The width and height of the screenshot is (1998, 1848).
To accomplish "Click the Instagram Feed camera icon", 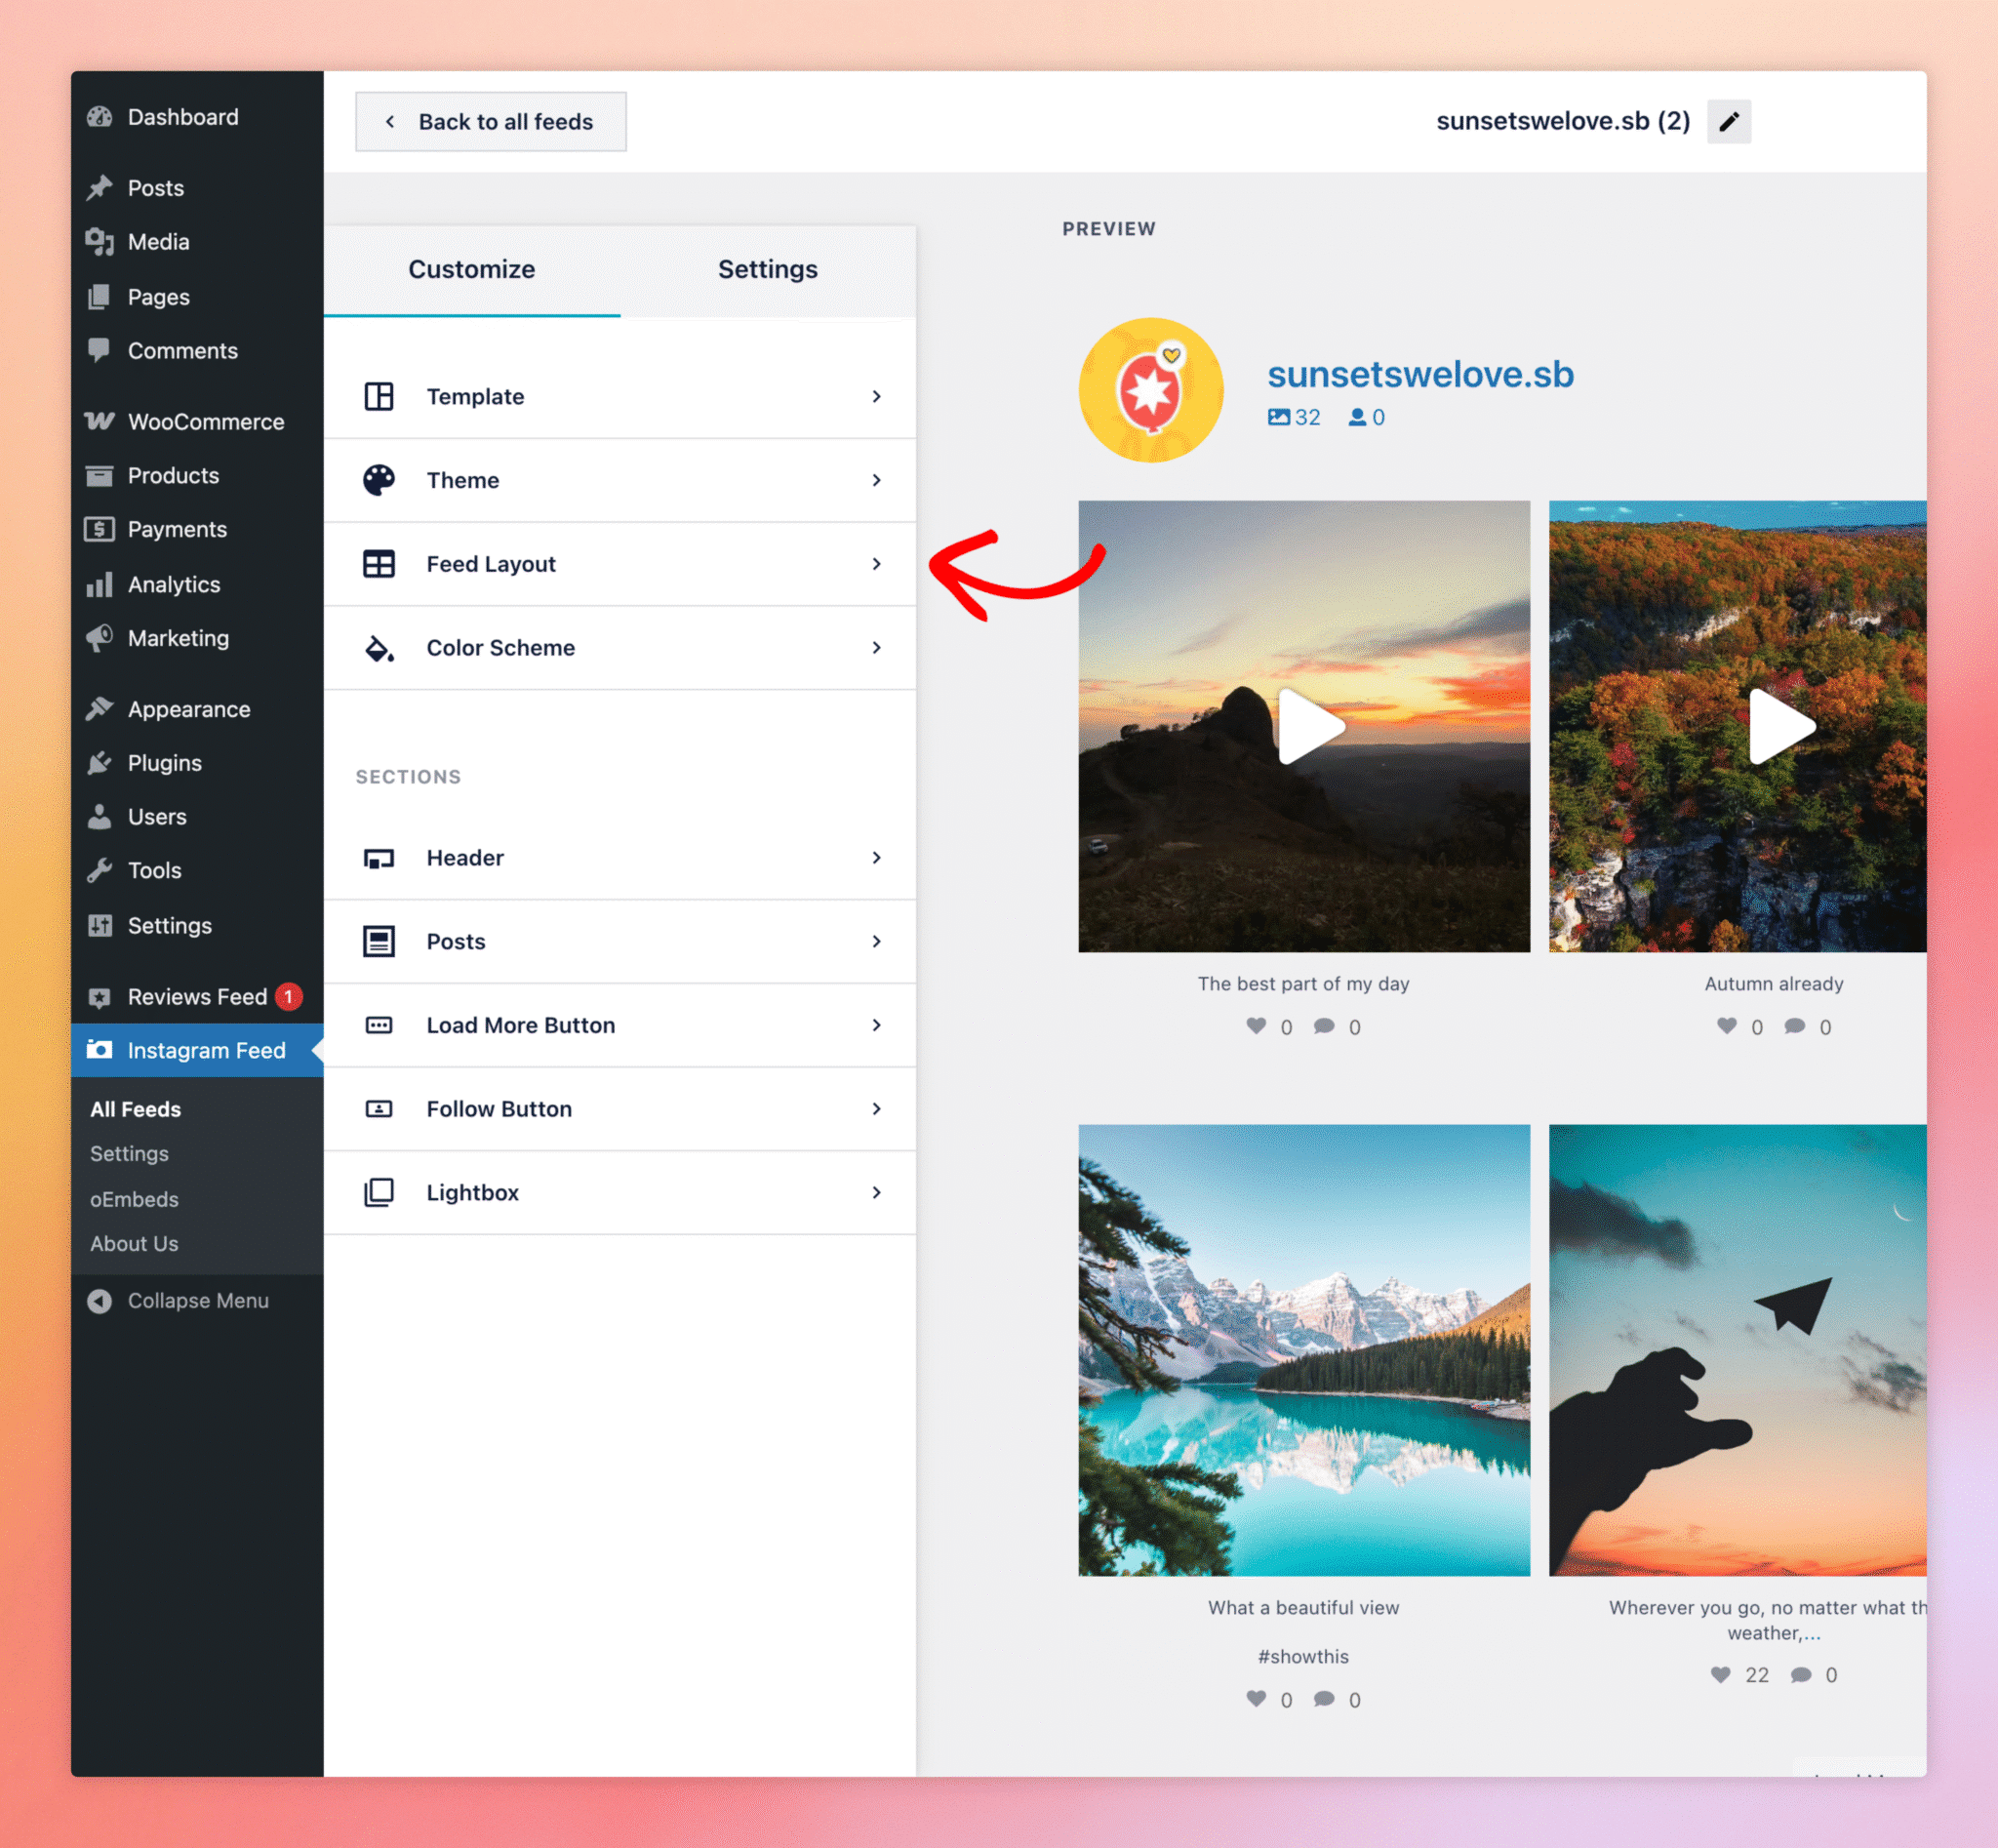I will [99, 1050].
